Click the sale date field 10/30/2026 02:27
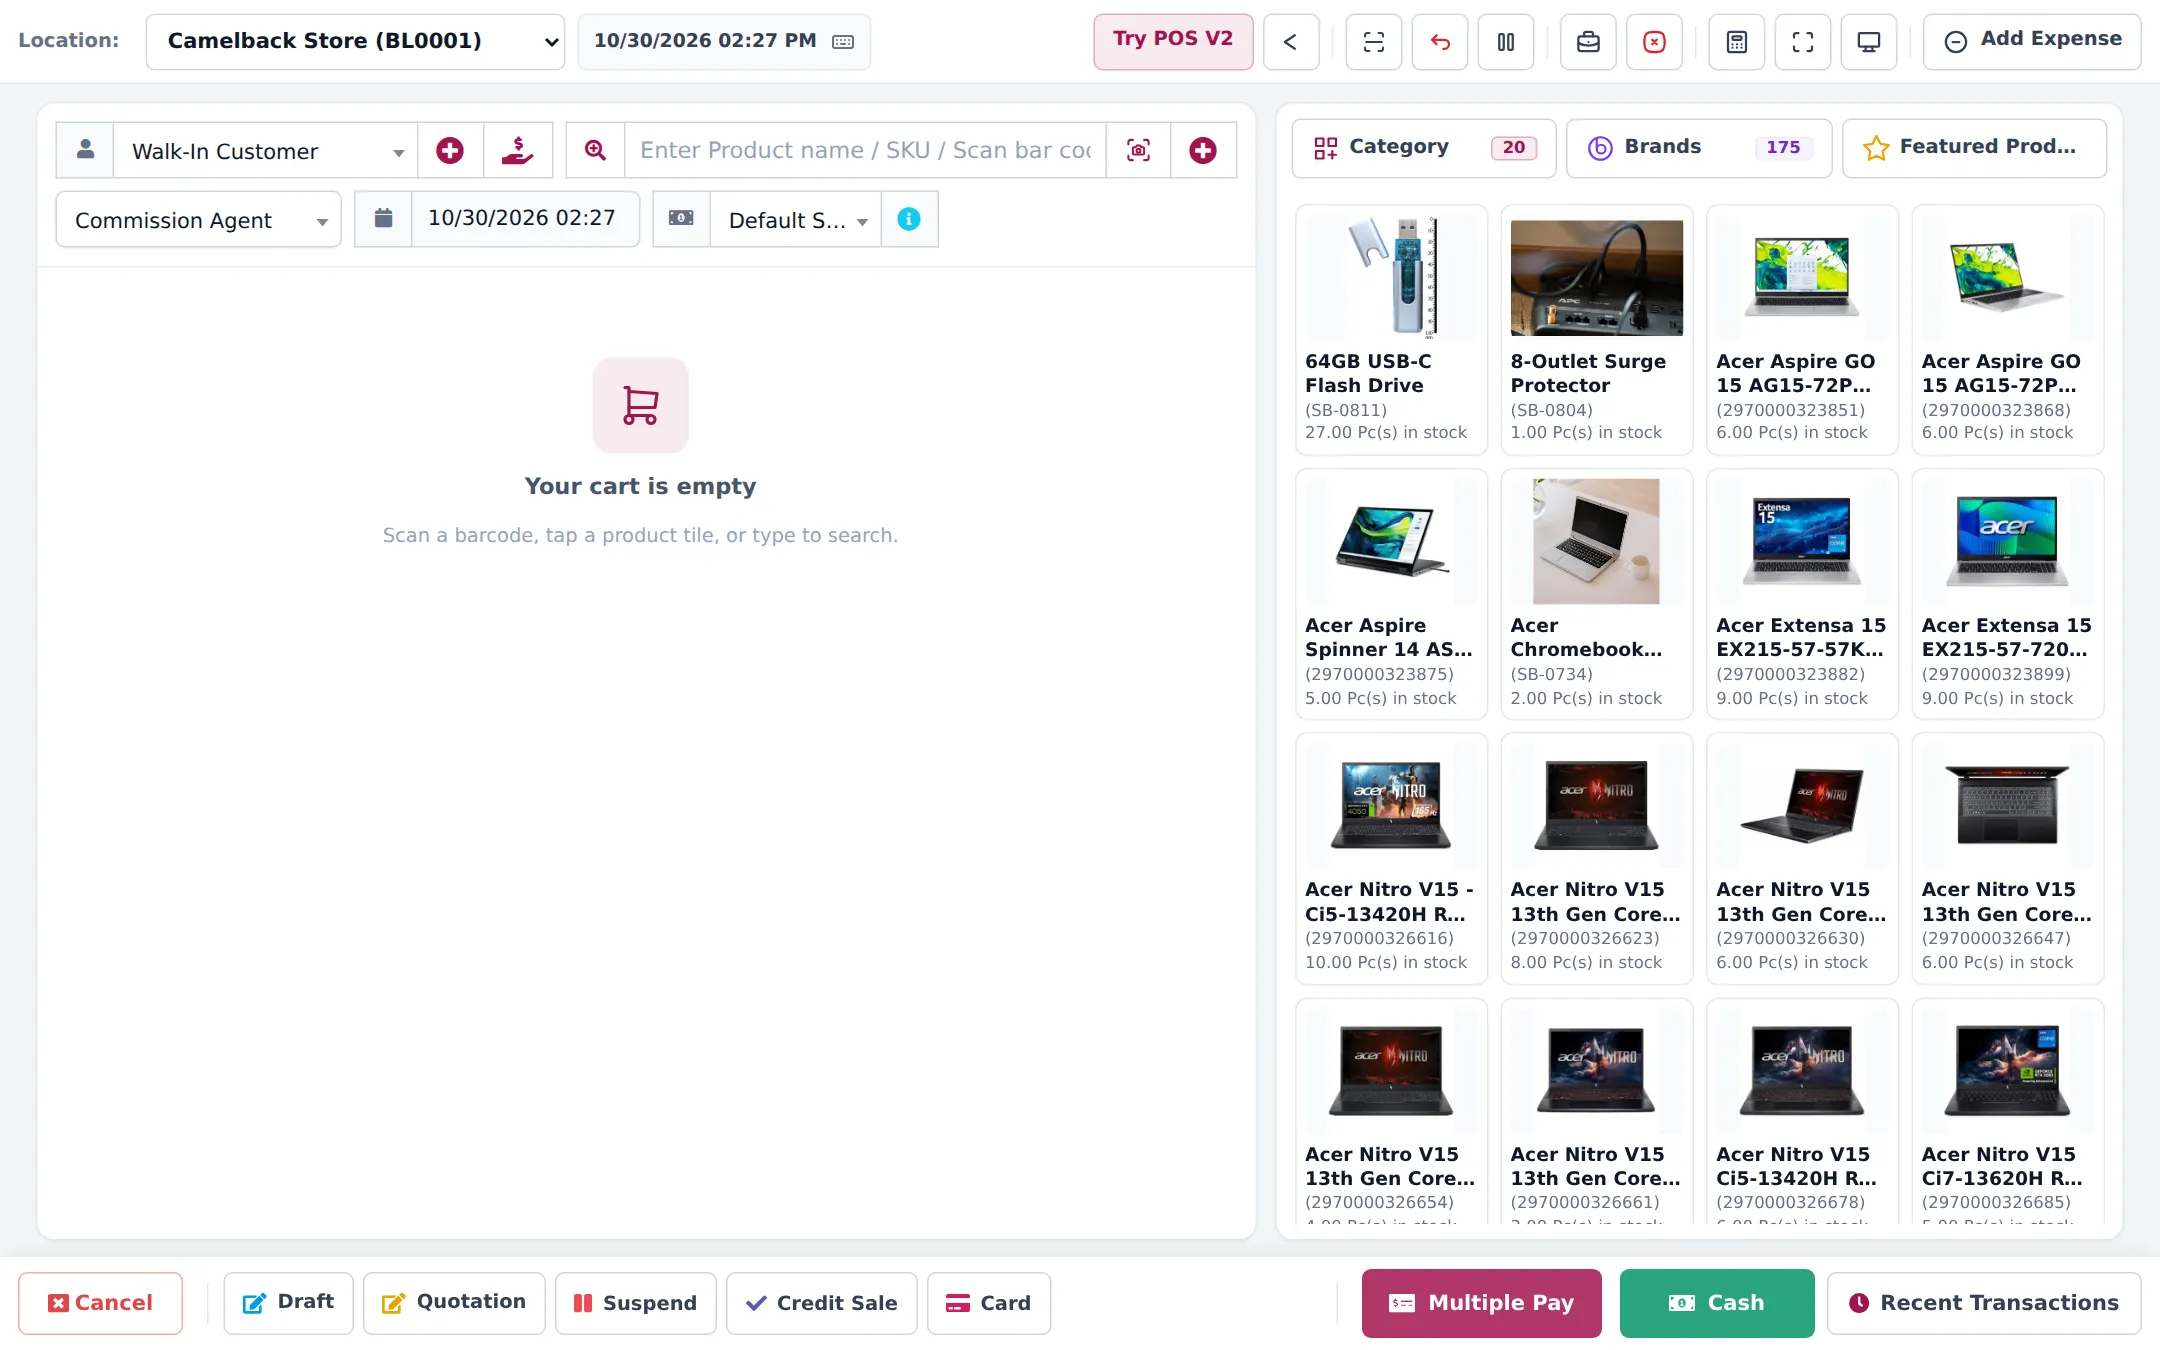 tap(525, 219)
